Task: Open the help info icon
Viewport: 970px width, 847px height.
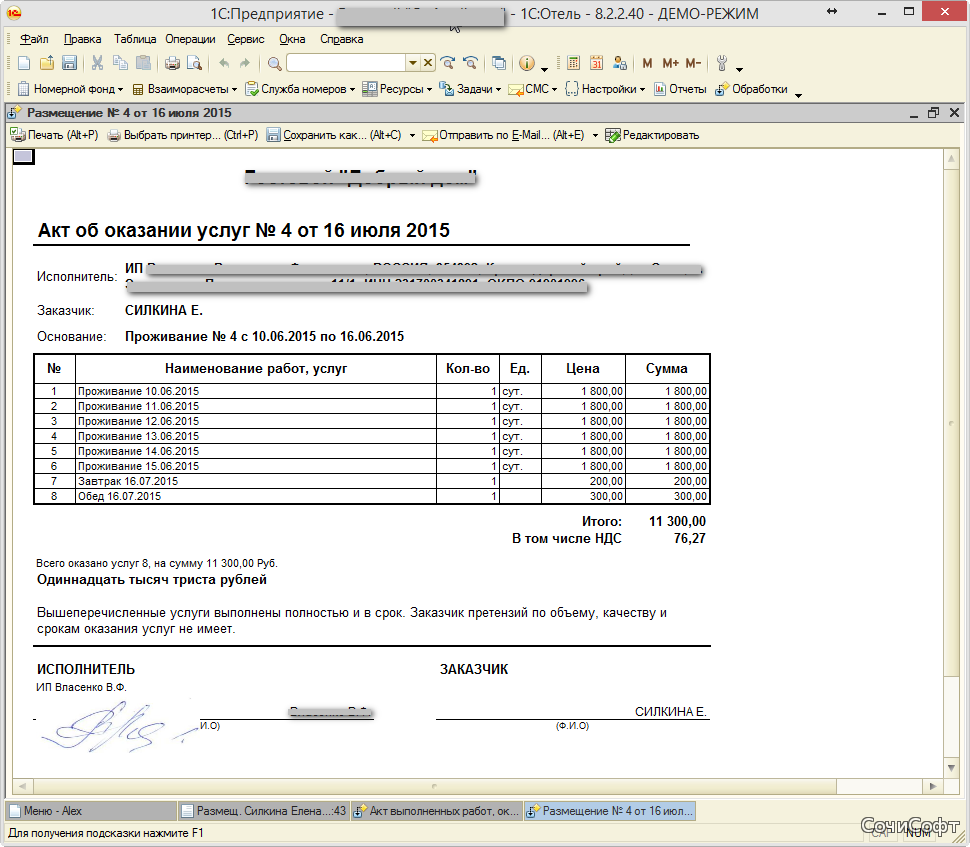Action: pyautogui.click(x=526, y=63)
